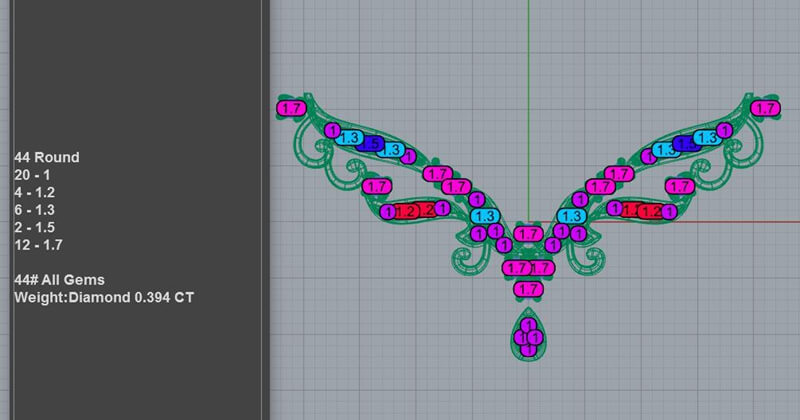Click the "2 - 1.5" gem count line

[34, 227]
